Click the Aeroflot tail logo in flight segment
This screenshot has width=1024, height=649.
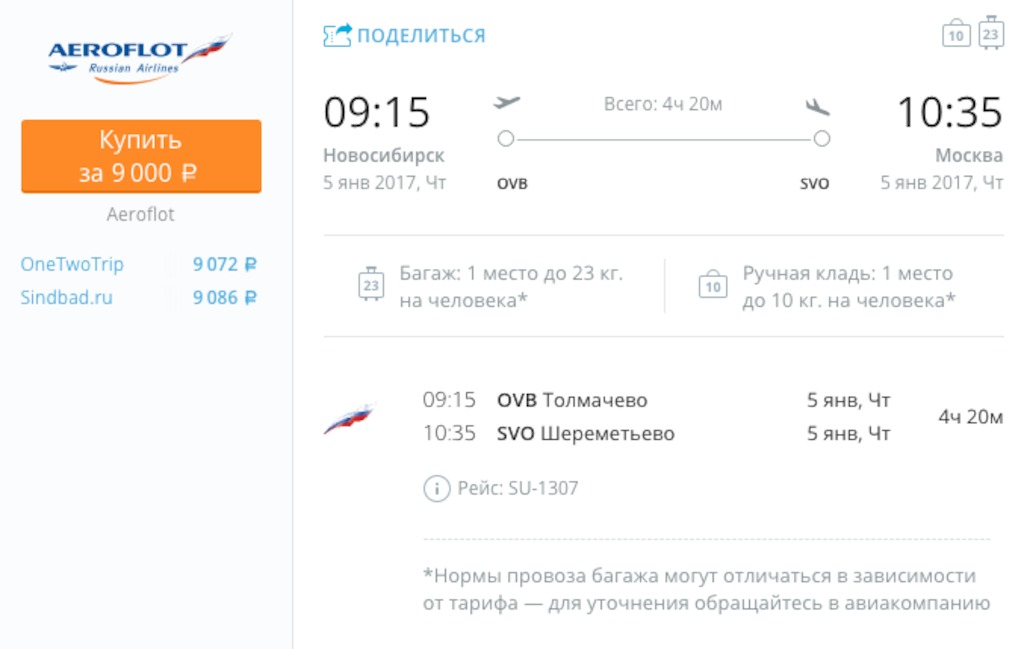pos(349,418)
